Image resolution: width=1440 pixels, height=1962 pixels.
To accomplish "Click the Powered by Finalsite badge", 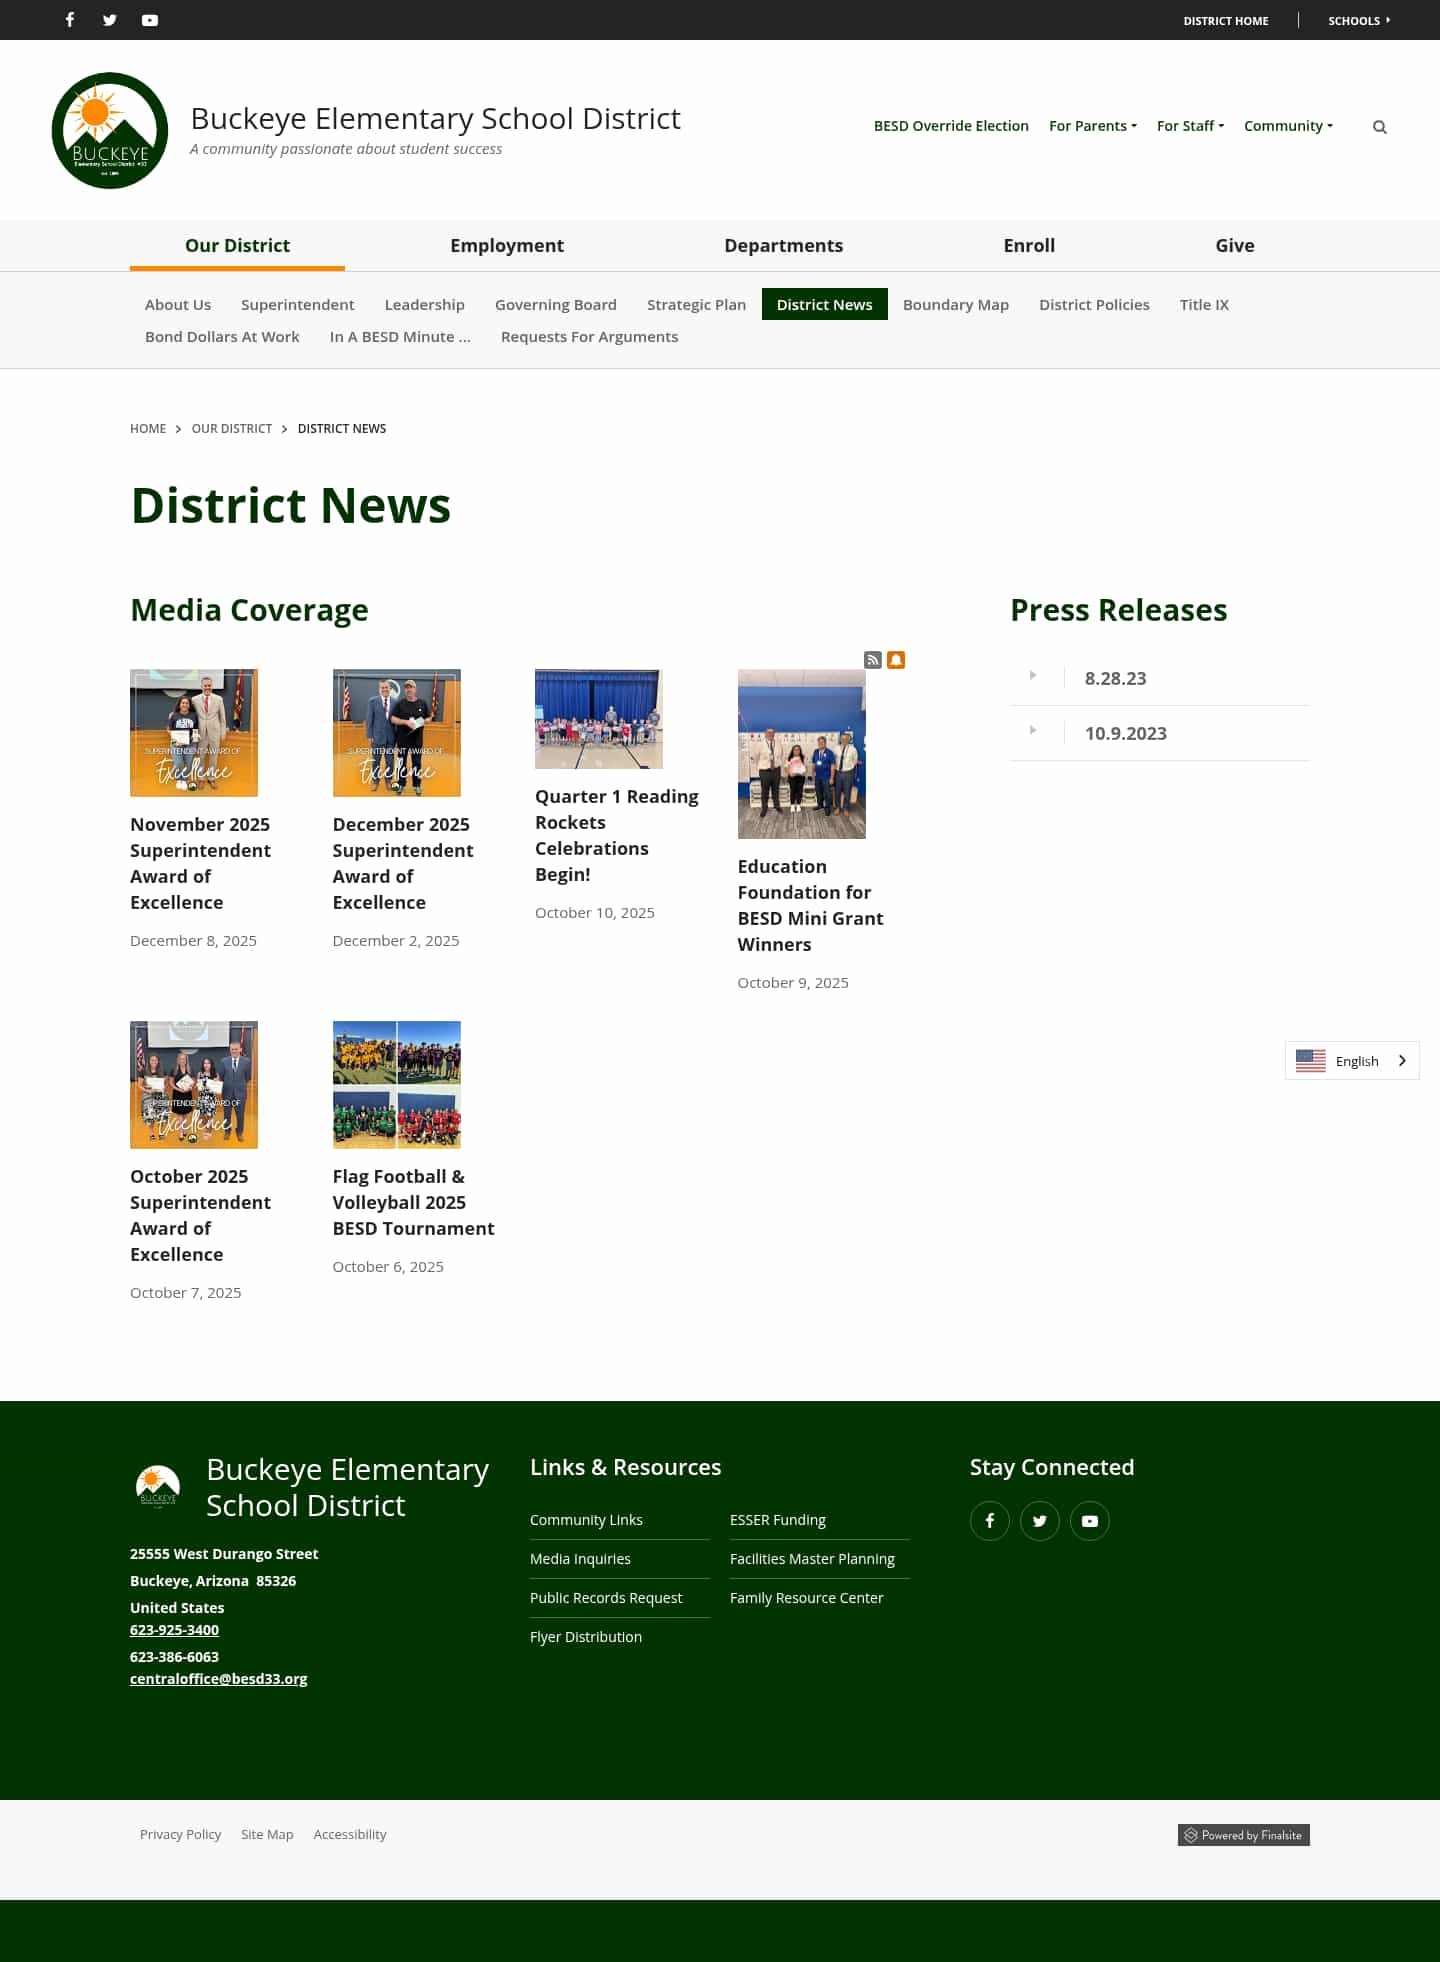I will 1244,1835.
